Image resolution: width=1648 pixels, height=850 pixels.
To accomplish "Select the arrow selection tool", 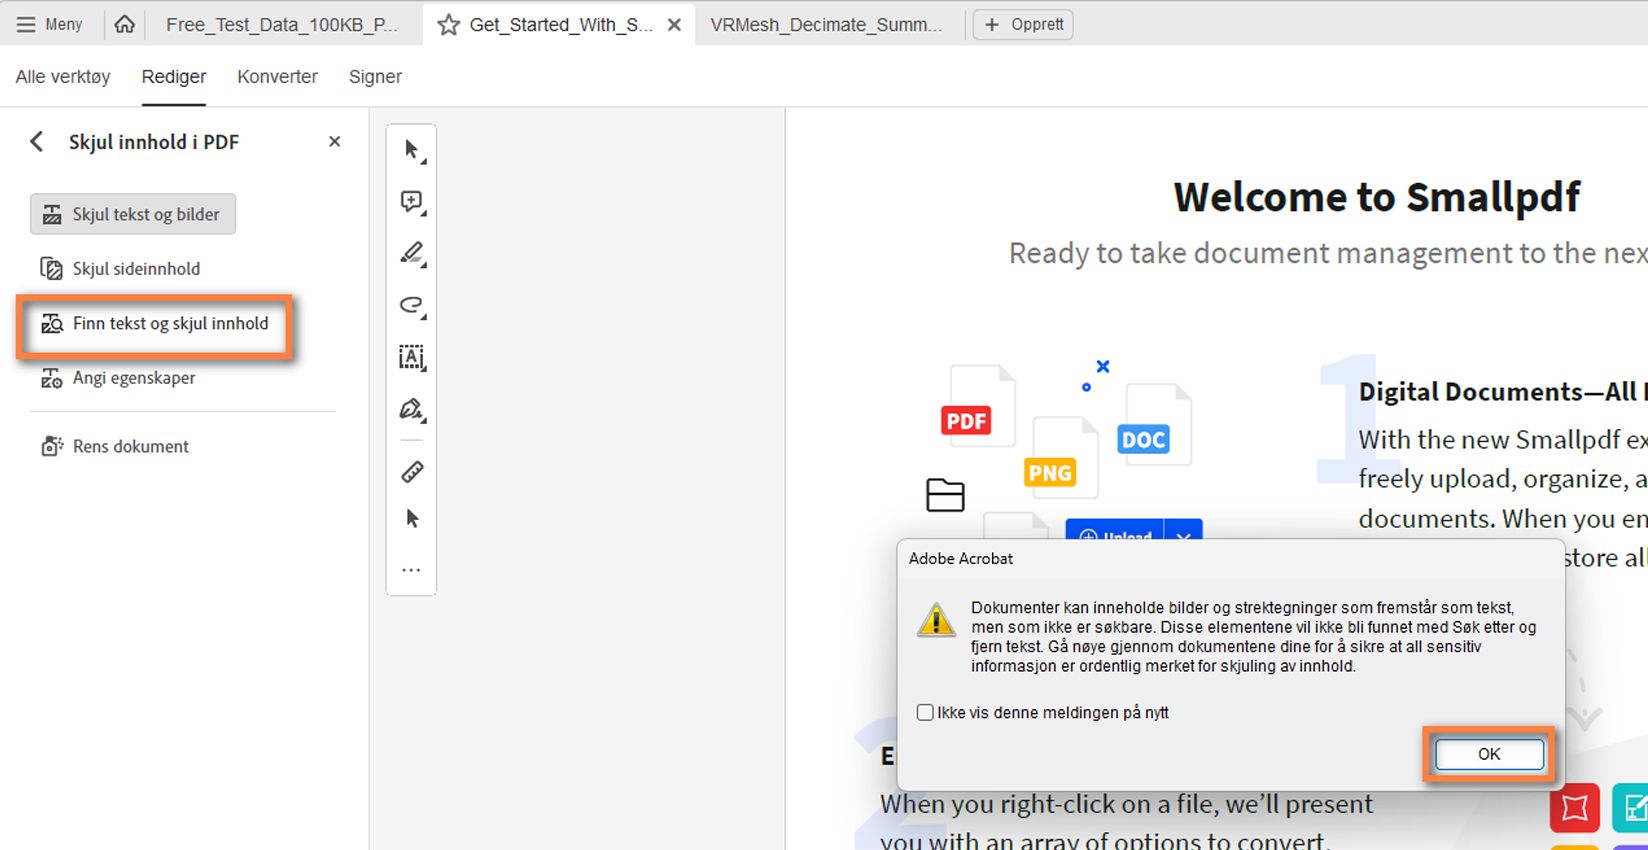I will 411,150.
